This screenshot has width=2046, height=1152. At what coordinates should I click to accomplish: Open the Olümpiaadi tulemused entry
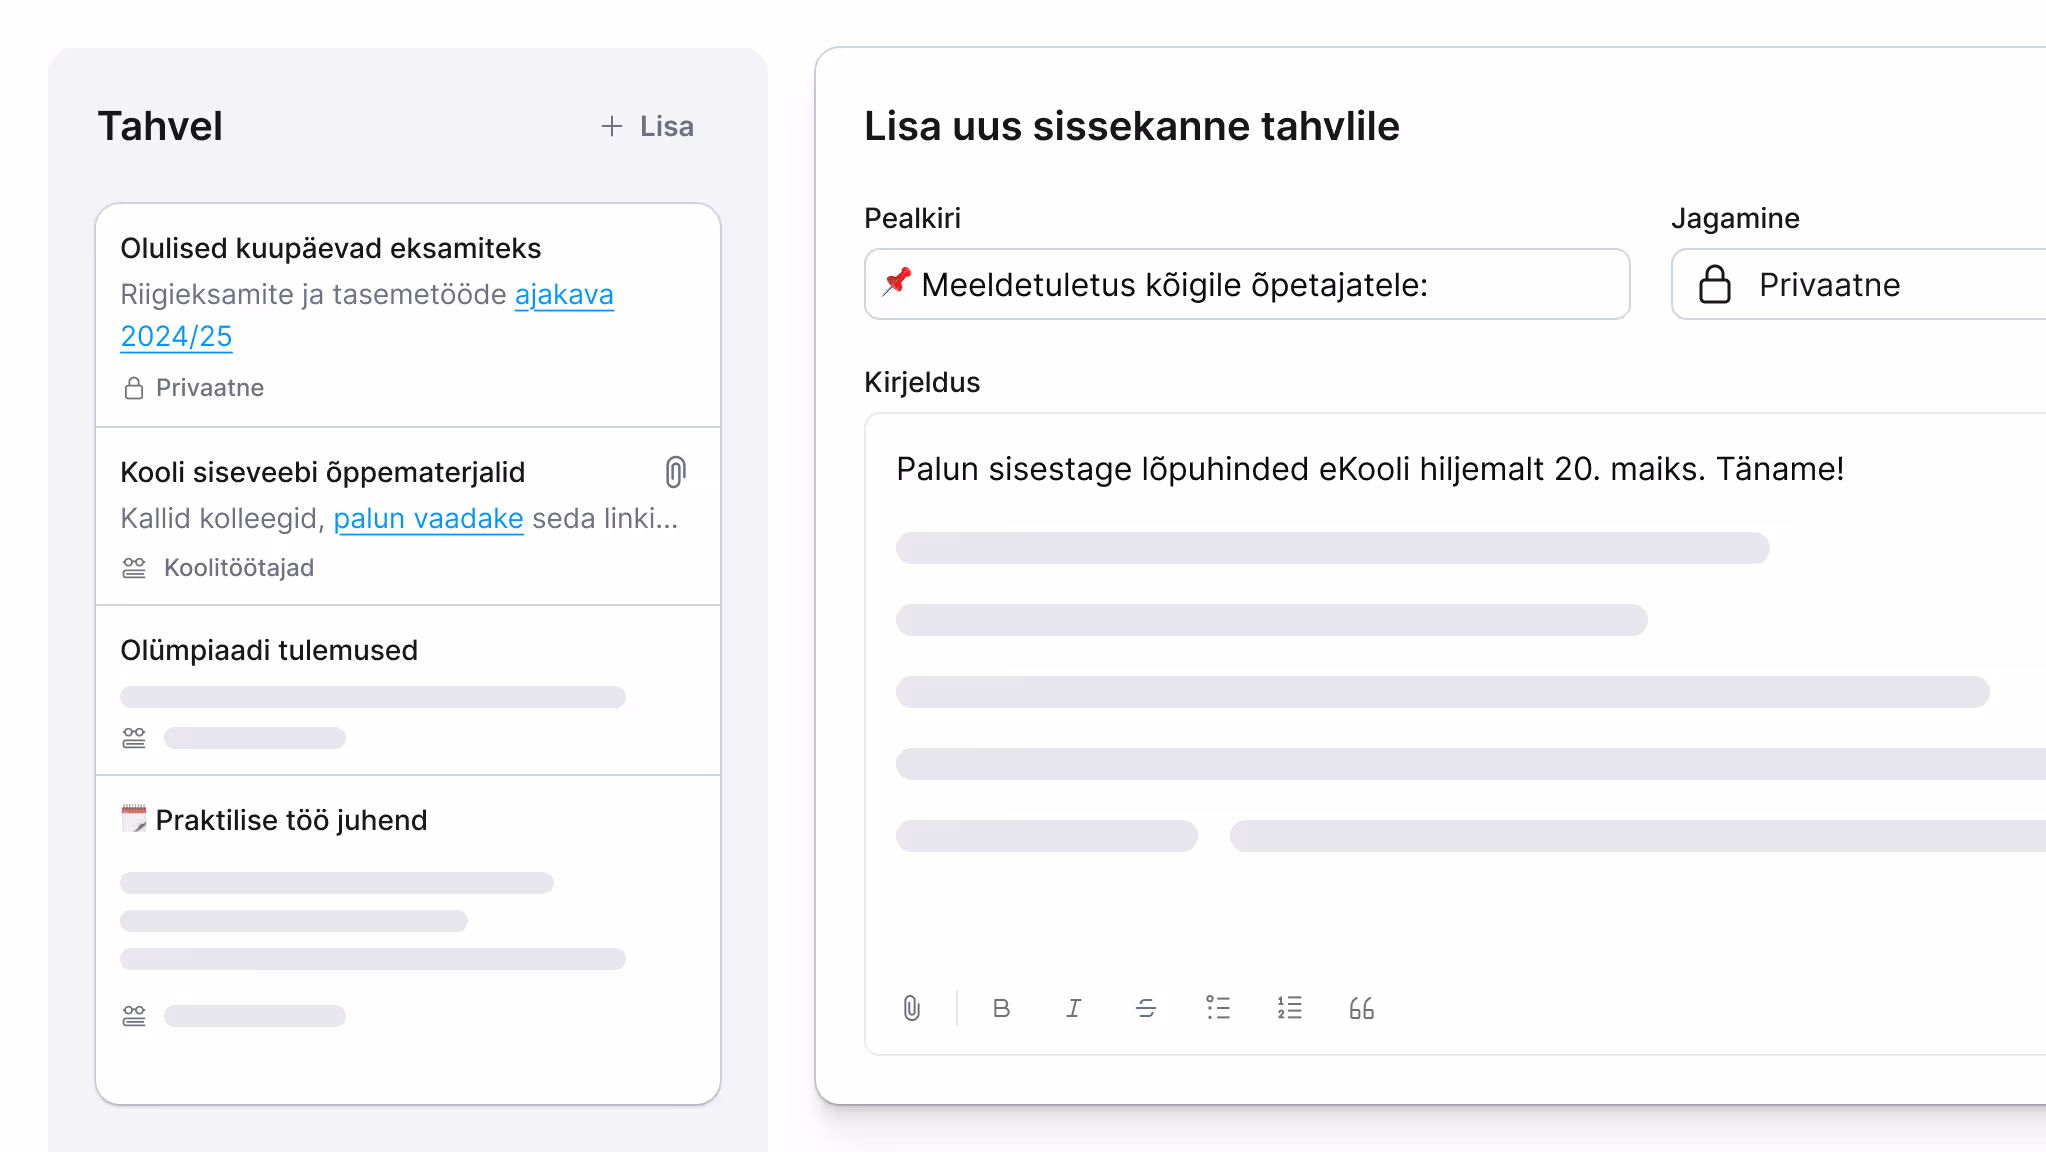(x=269, y=650)
